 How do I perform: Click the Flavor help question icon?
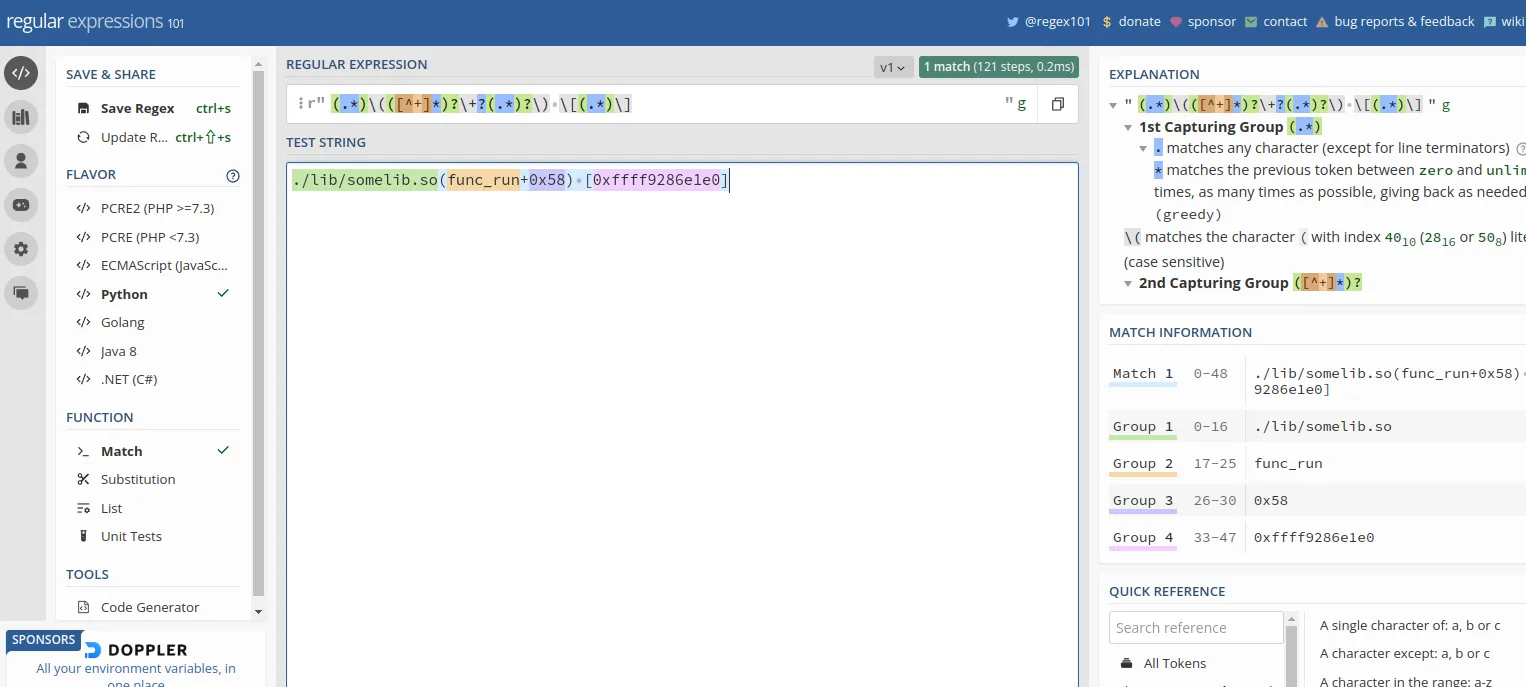233,175
